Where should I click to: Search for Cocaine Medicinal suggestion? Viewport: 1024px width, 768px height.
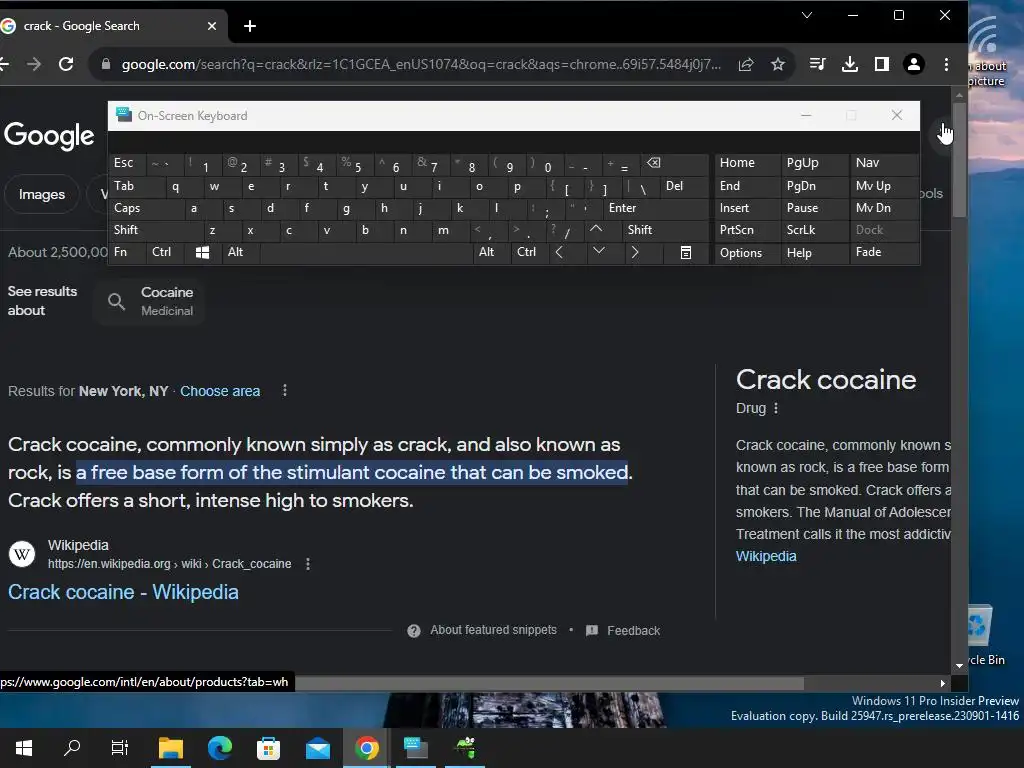coord(151,301)
